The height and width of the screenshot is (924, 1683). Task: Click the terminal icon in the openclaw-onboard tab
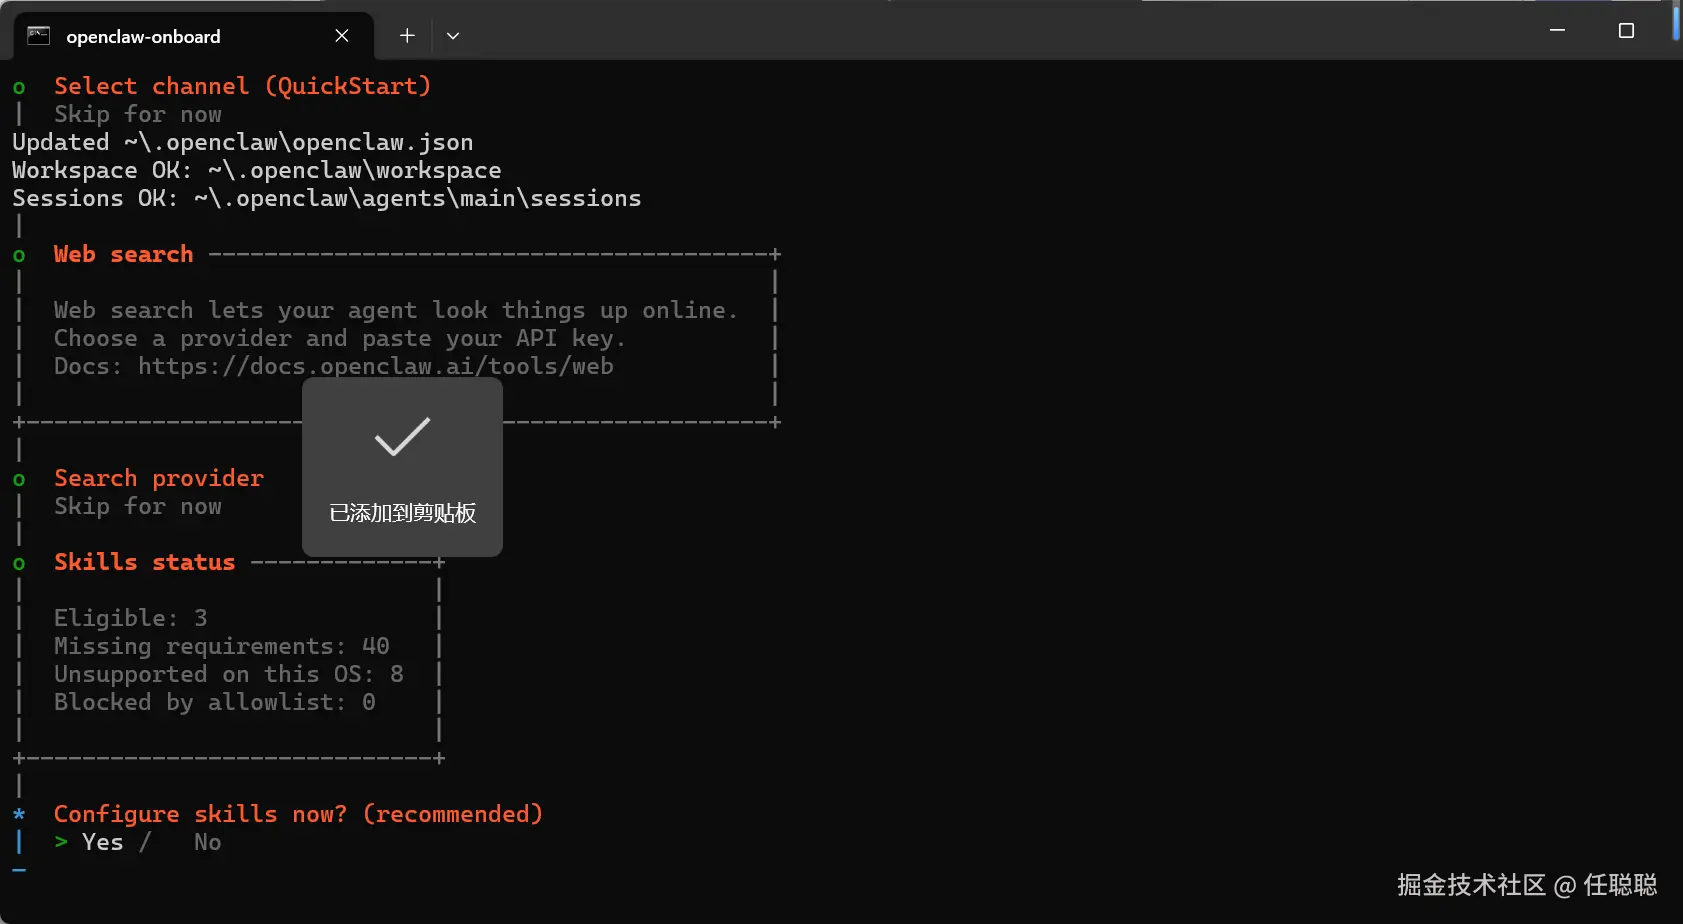coord(38,36)
